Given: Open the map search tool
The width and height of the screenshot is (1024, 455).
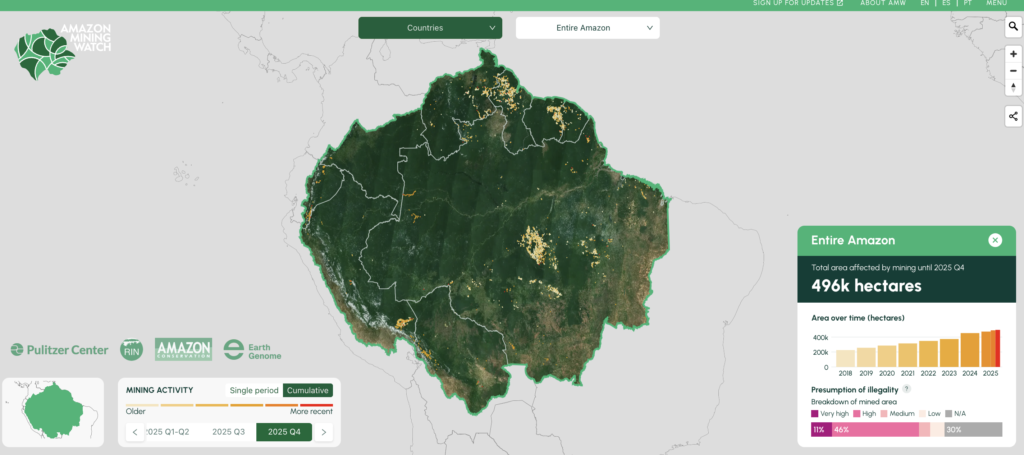Looking at the screenshot, I should pyautogui.click(x=1013, y=27).
